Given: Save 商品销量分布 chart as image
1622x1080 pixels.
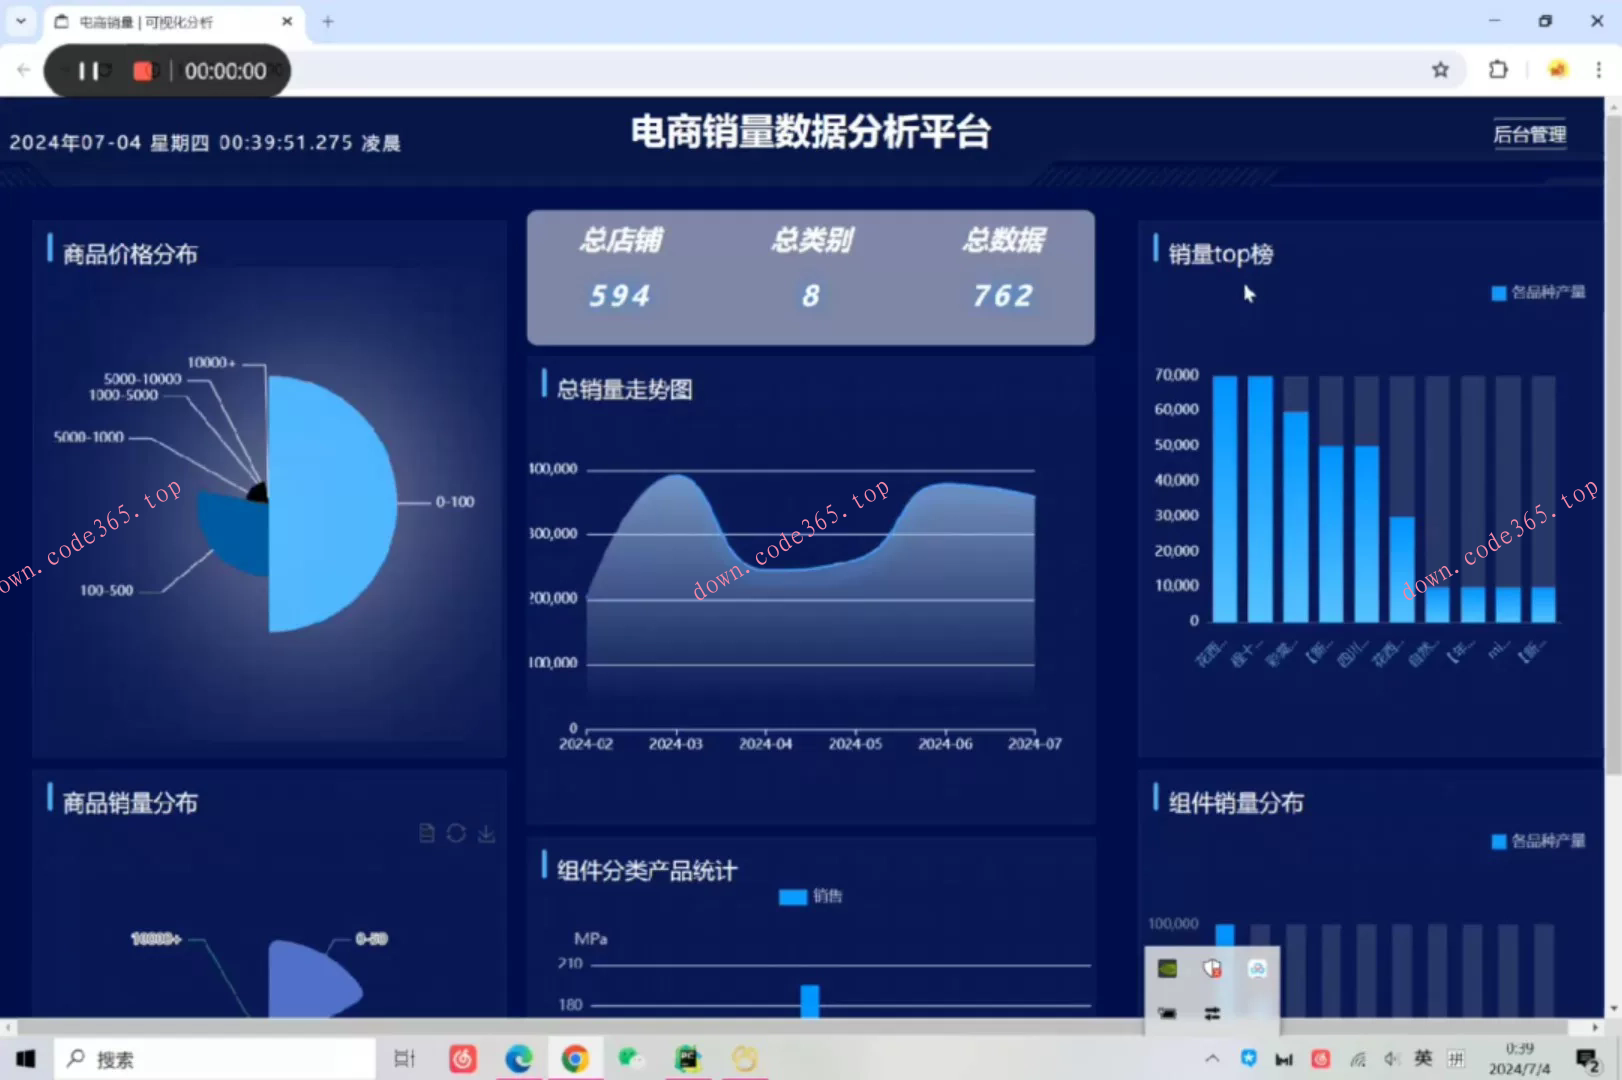Looking at the screenshot, I should 486,833.
